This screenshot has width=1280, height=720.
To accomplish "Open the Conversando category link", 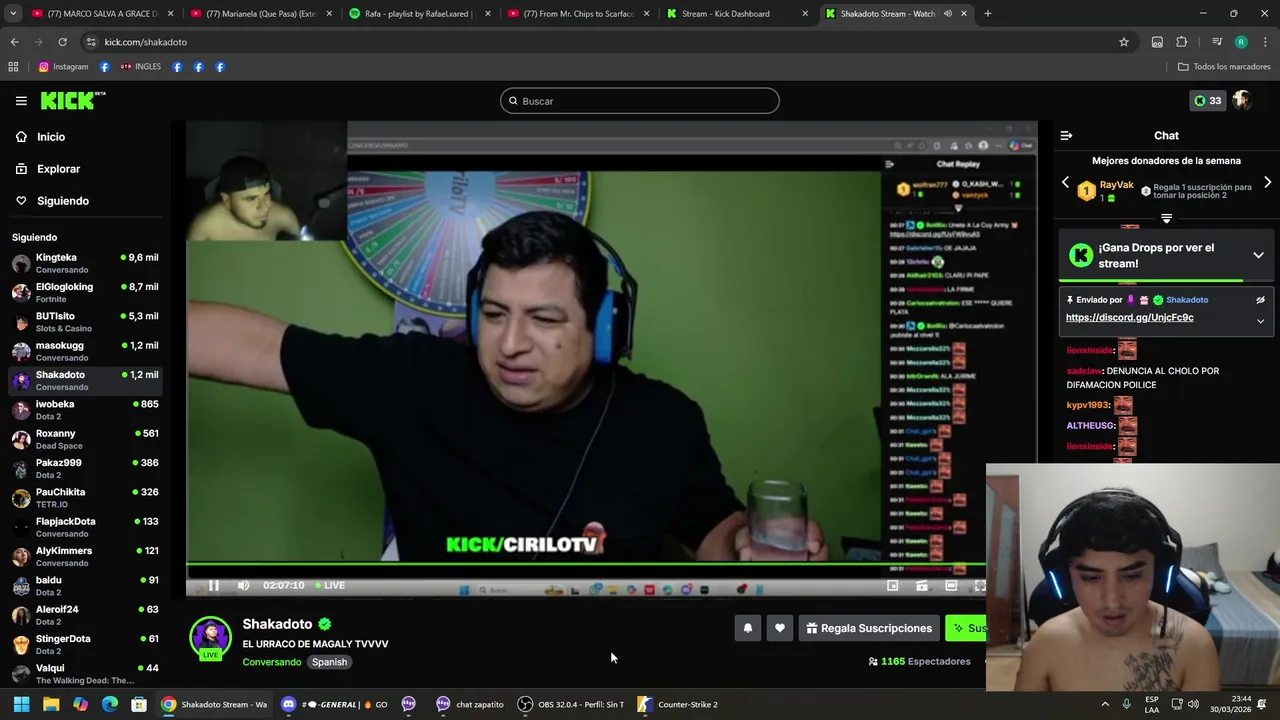I will point(271,662).
